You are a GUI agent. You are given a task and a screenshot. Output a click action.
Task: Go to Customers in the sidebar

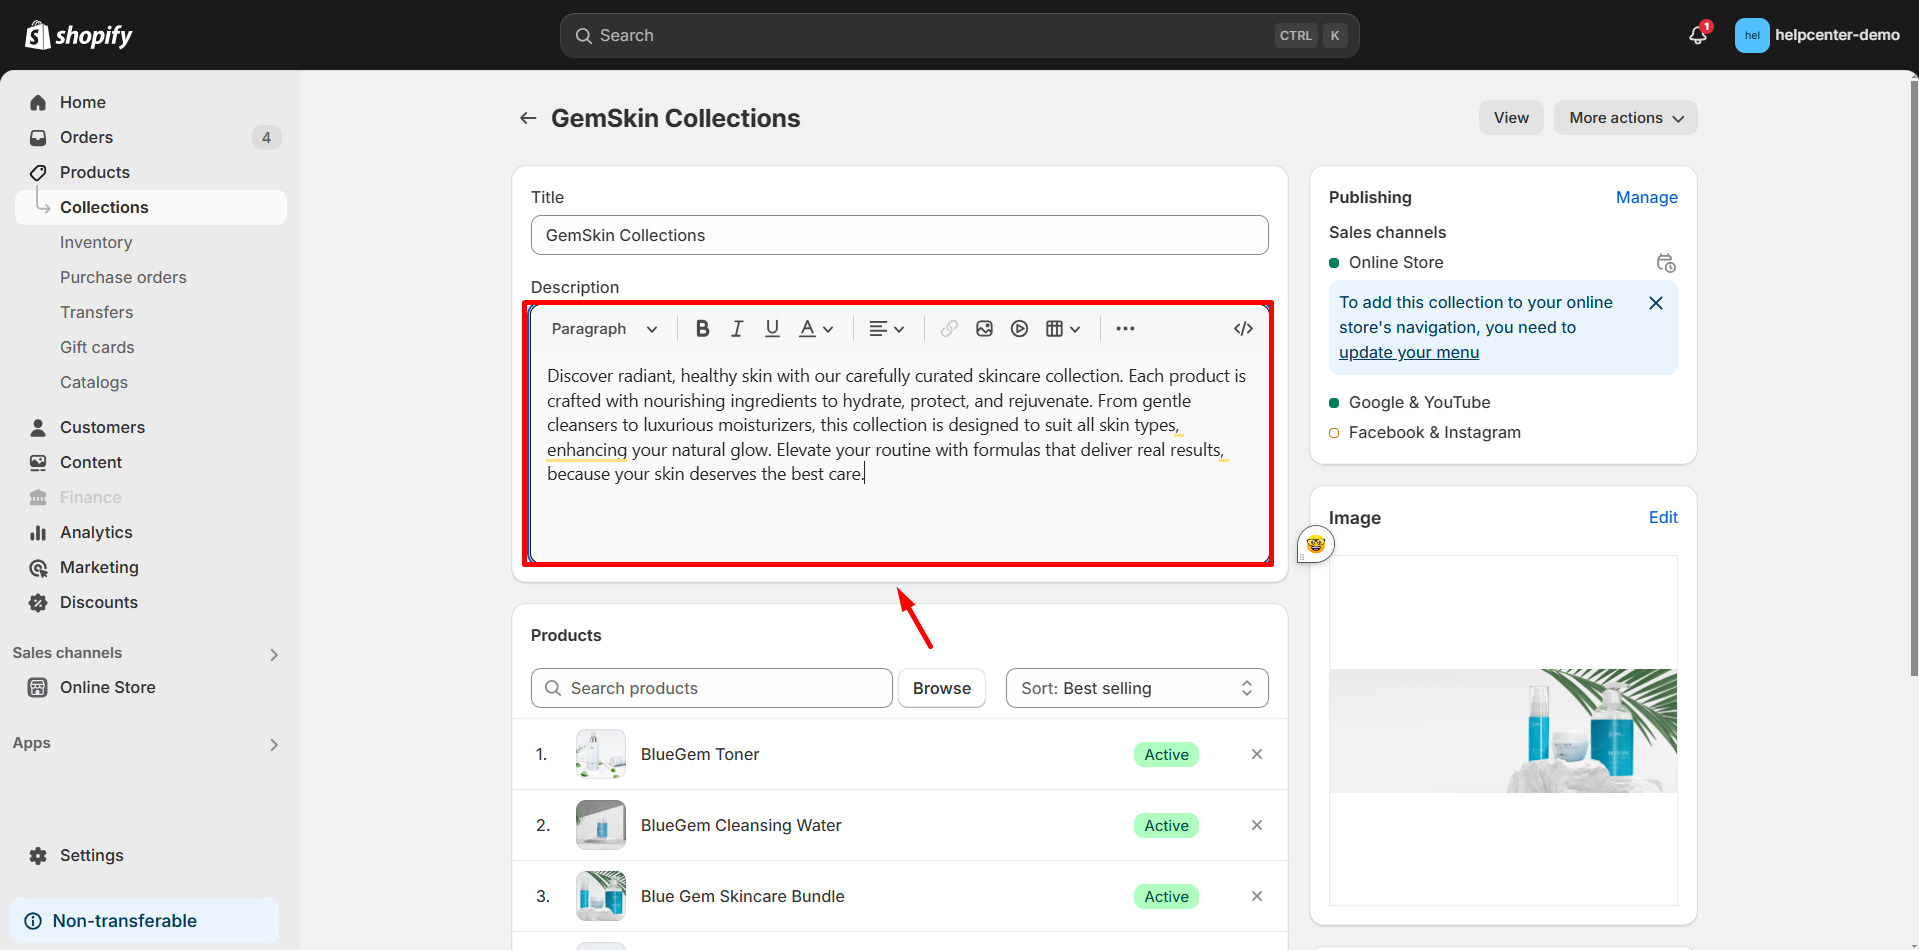(x=102, y=427)
